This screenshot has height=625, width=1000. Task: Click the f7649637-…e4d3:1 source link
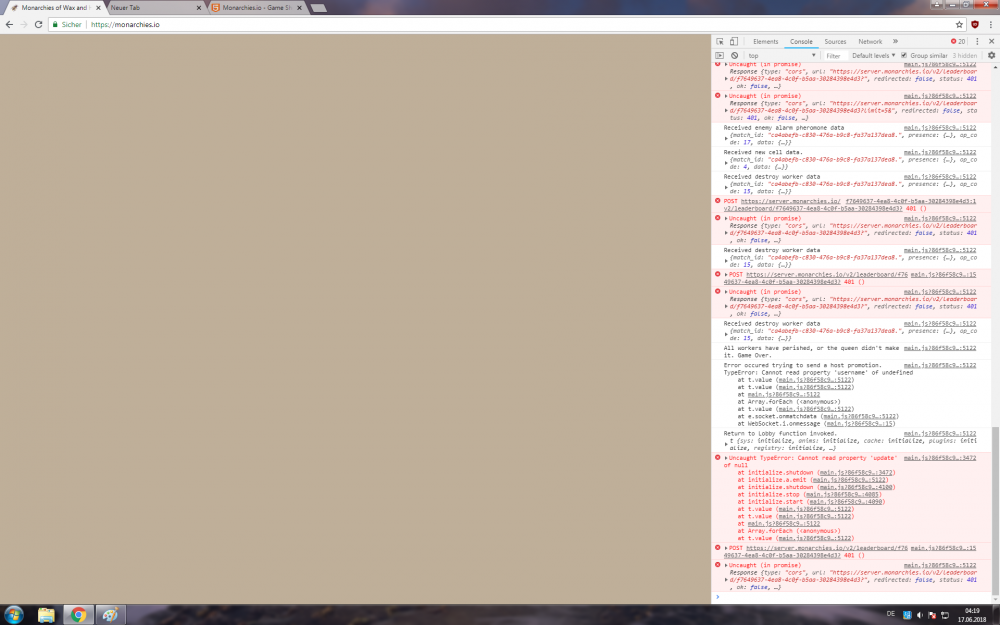pos(910,201)
